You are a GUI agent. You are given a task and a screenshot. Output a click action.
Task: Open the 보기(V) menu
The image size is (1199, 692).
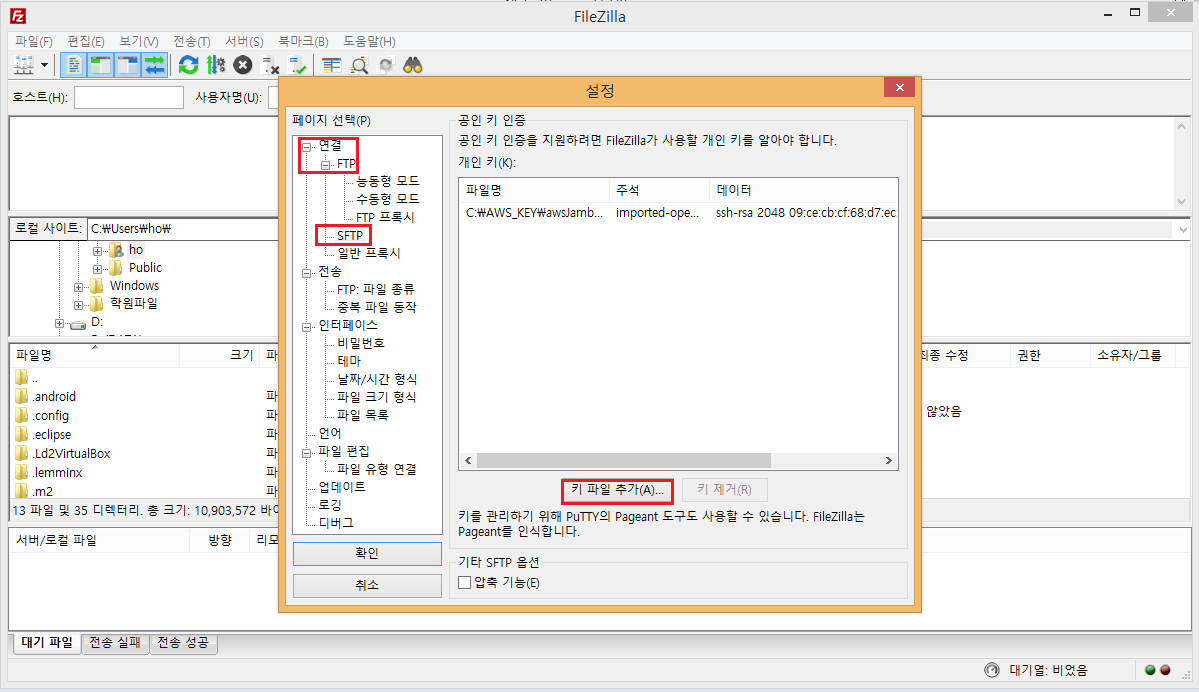[138, 41]
